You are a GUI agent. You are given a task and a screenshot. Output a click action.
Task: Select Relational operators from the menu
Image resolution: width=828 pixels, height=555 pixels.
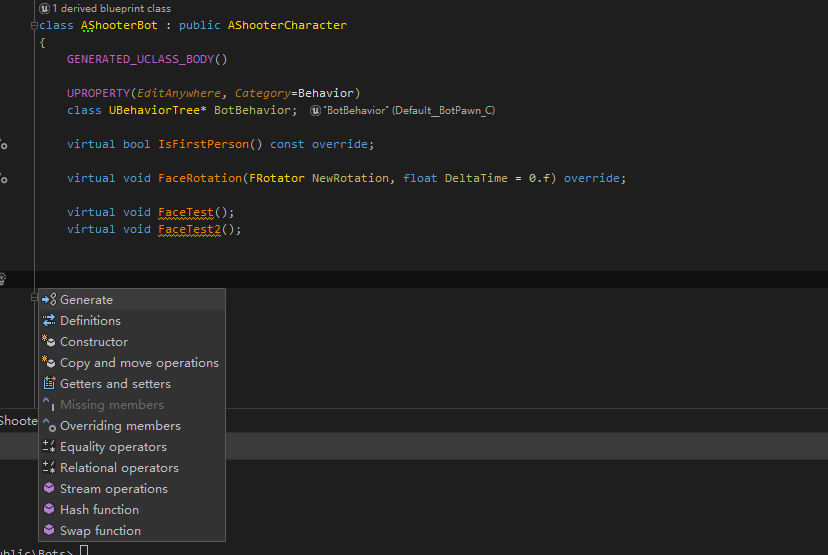tap(119, 468)
